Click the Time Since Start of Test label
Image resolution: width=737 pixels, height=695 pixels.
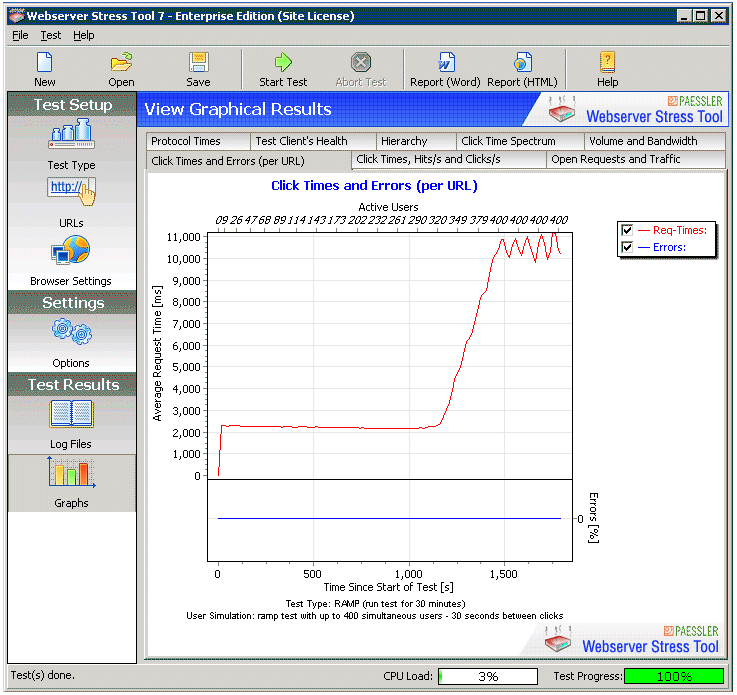pos(388,587)
